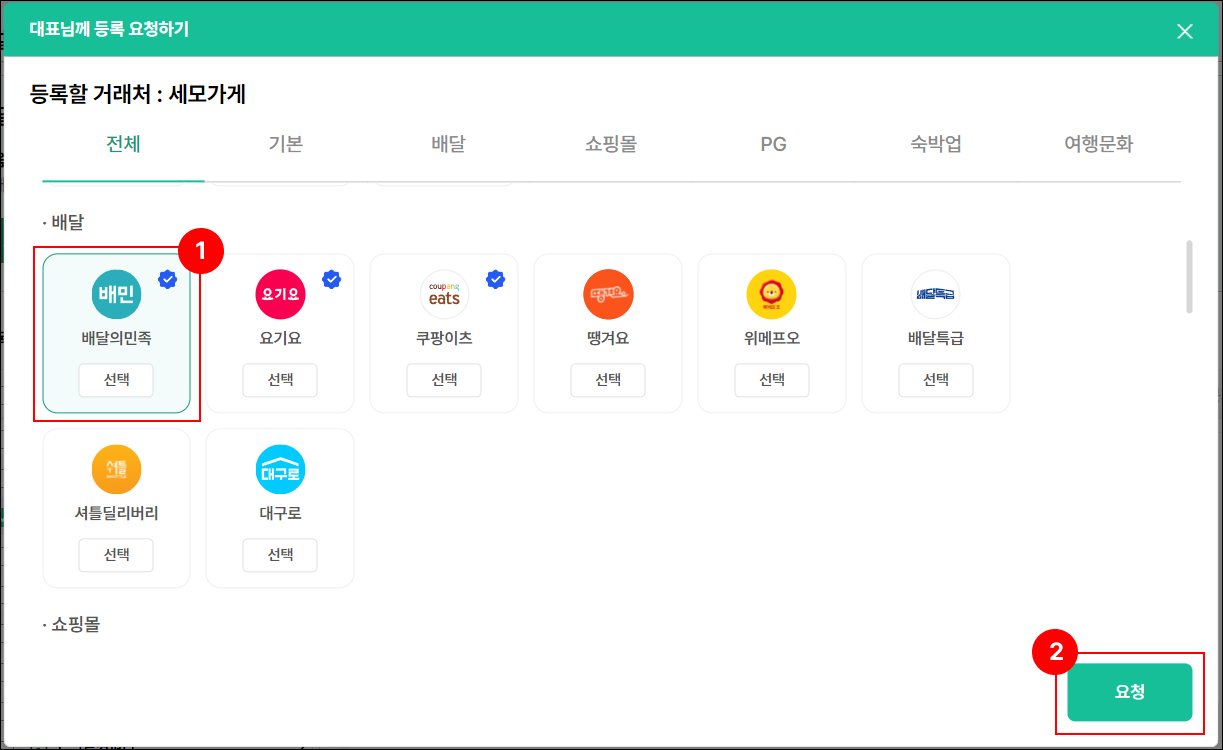This screenshot has width=1223, height=750.
Task: Click the 셔틀딜리버리 orange logo icon
Action: coord(117,469)
